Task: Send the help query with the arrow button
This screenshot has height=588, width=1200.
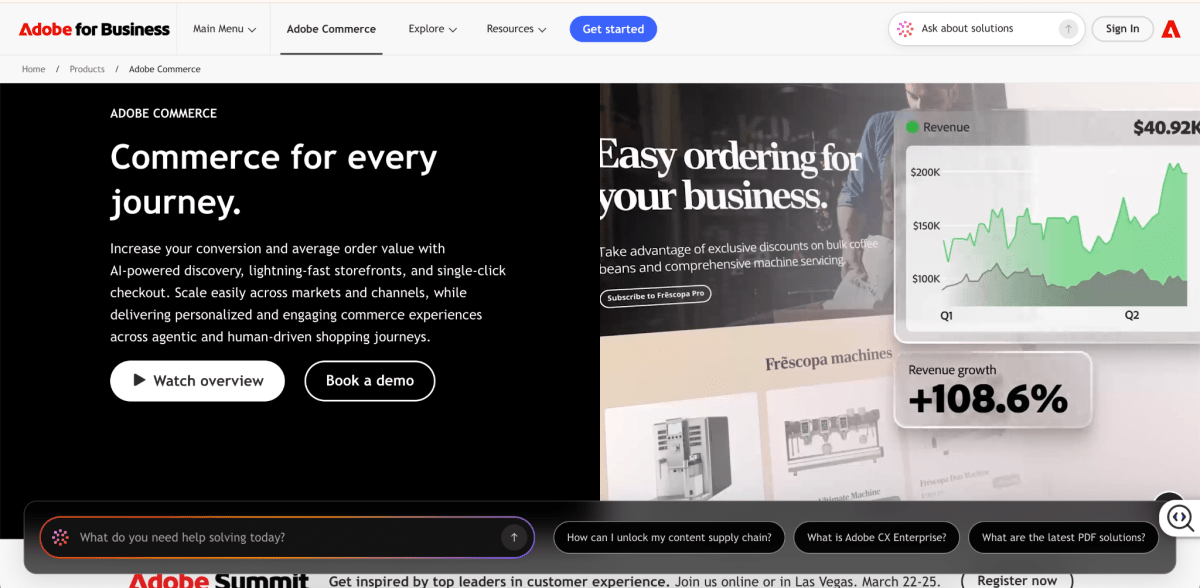Action: [x=514, y=537]
